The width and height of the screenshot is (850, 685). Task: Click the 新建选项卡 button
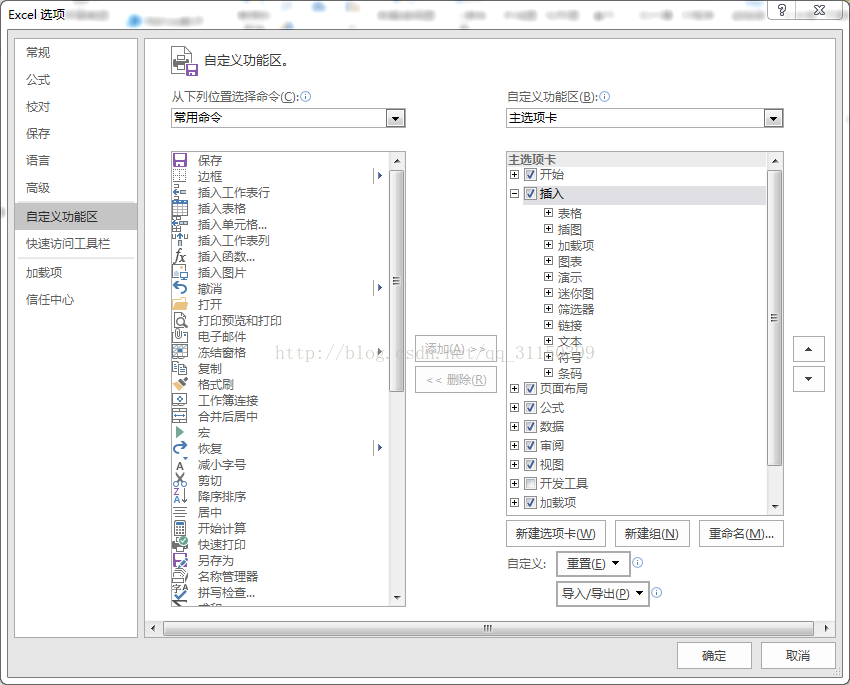click(556, 534)
